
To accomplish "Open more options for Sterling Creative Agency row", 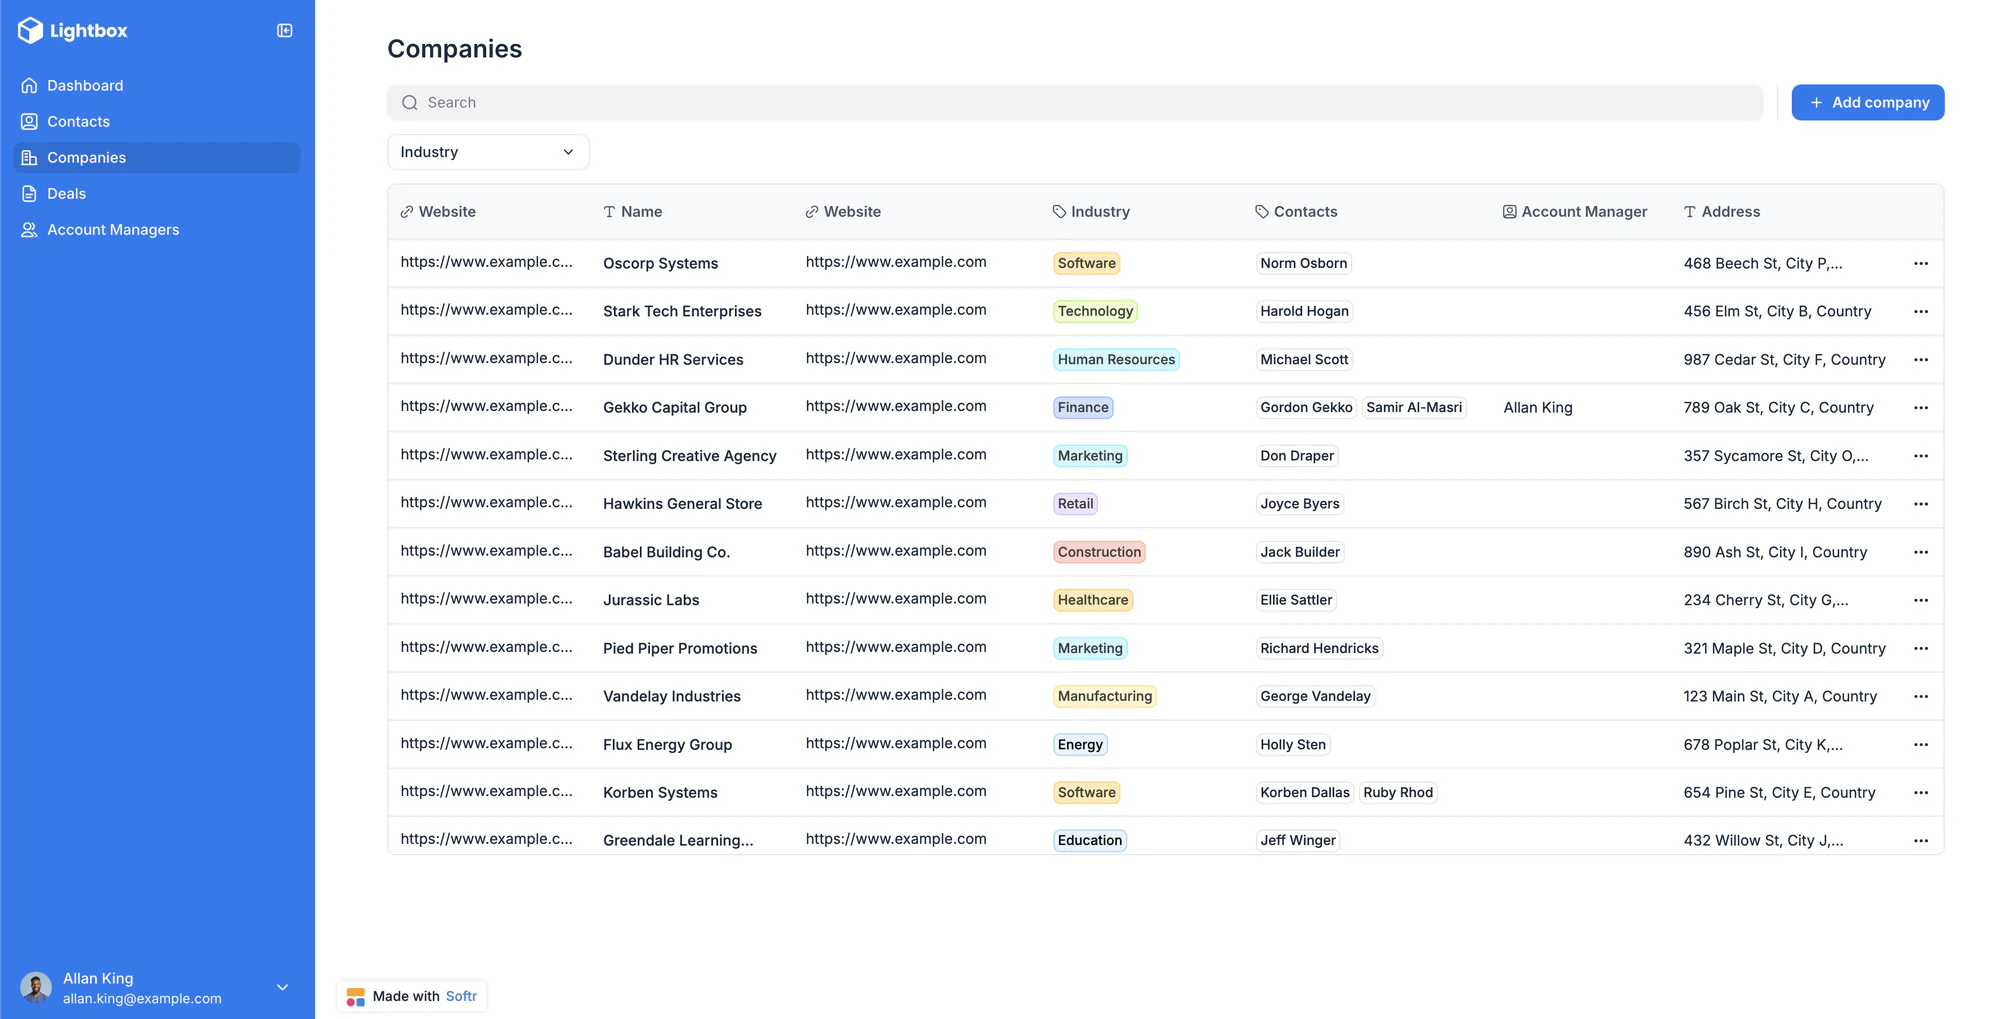I will coord(1920,455).
